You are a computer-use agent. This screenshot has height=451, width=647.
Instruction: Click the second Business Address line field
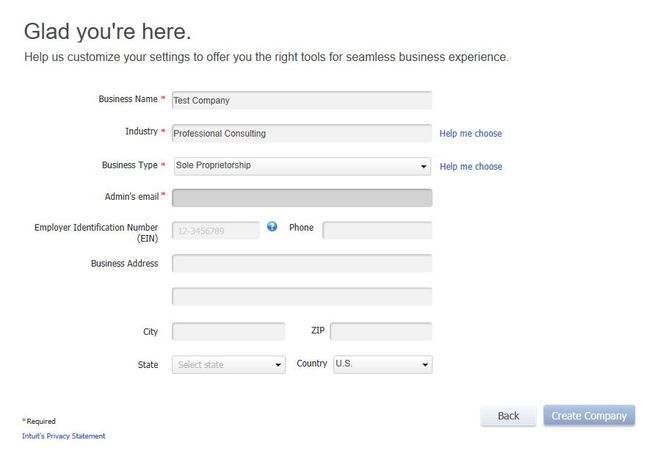pyautogui.click(x=301, y=297)
